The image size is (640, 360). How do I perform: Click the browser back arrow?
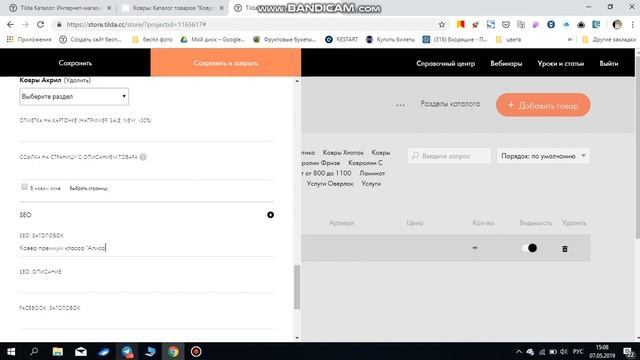[10, 24]
